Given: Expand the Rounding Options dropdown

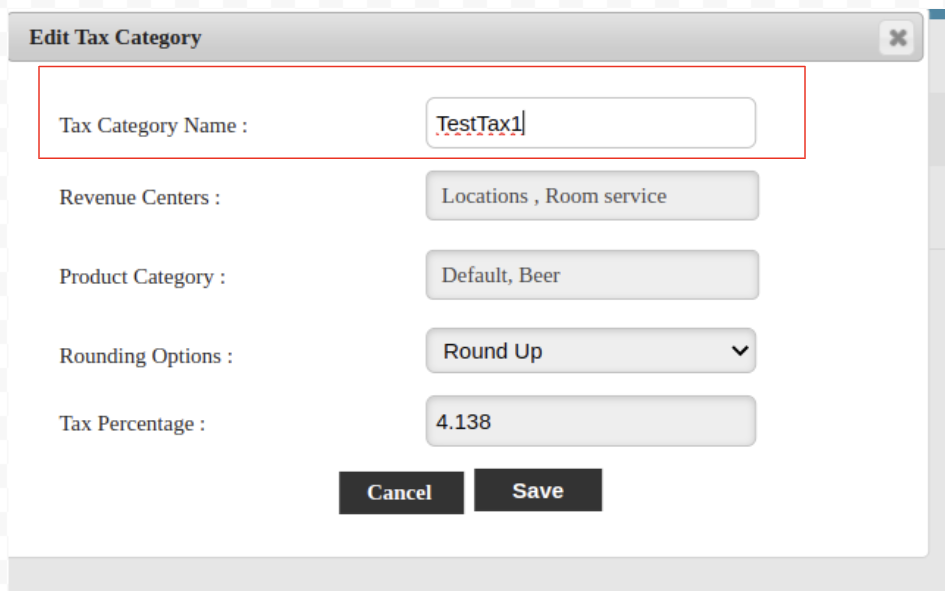Looking at the screenshot, I should pyautogui.click(x=590, y=351).
